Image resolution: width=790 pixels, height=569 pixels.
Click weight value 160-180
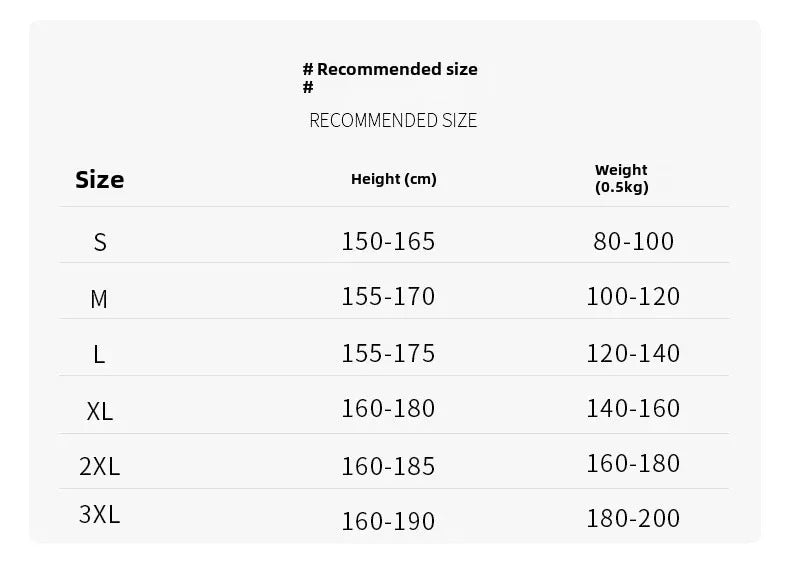click(633, 463)
